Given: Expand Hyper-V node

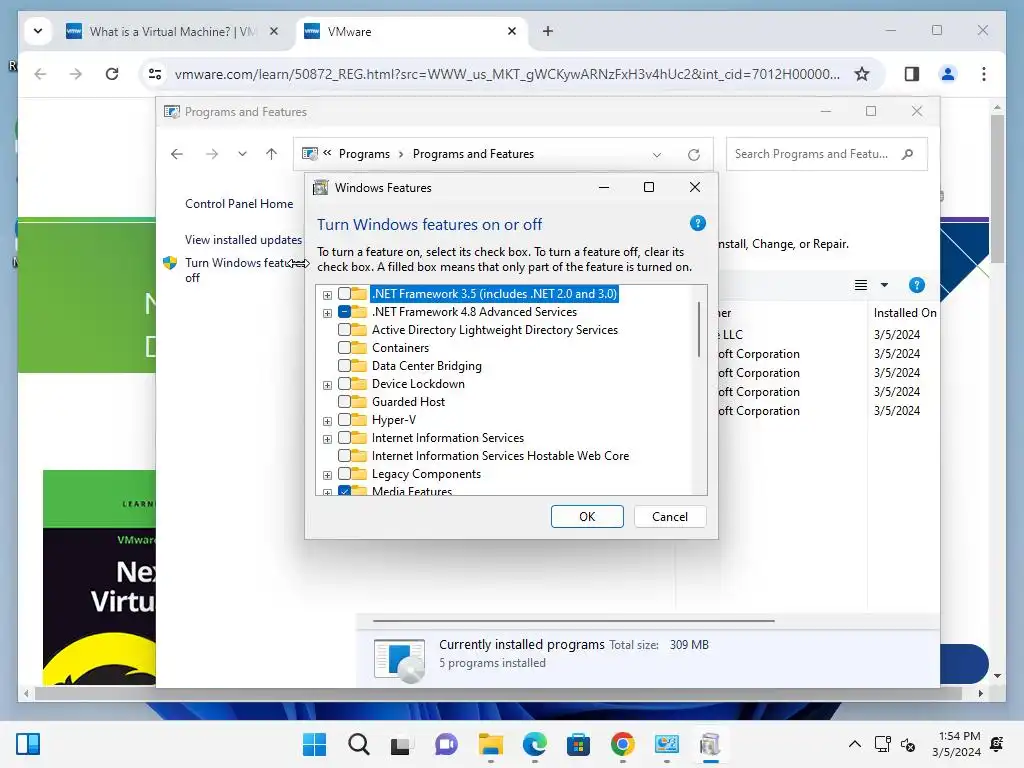Looking at the screenshot, I should click(327, 421).
